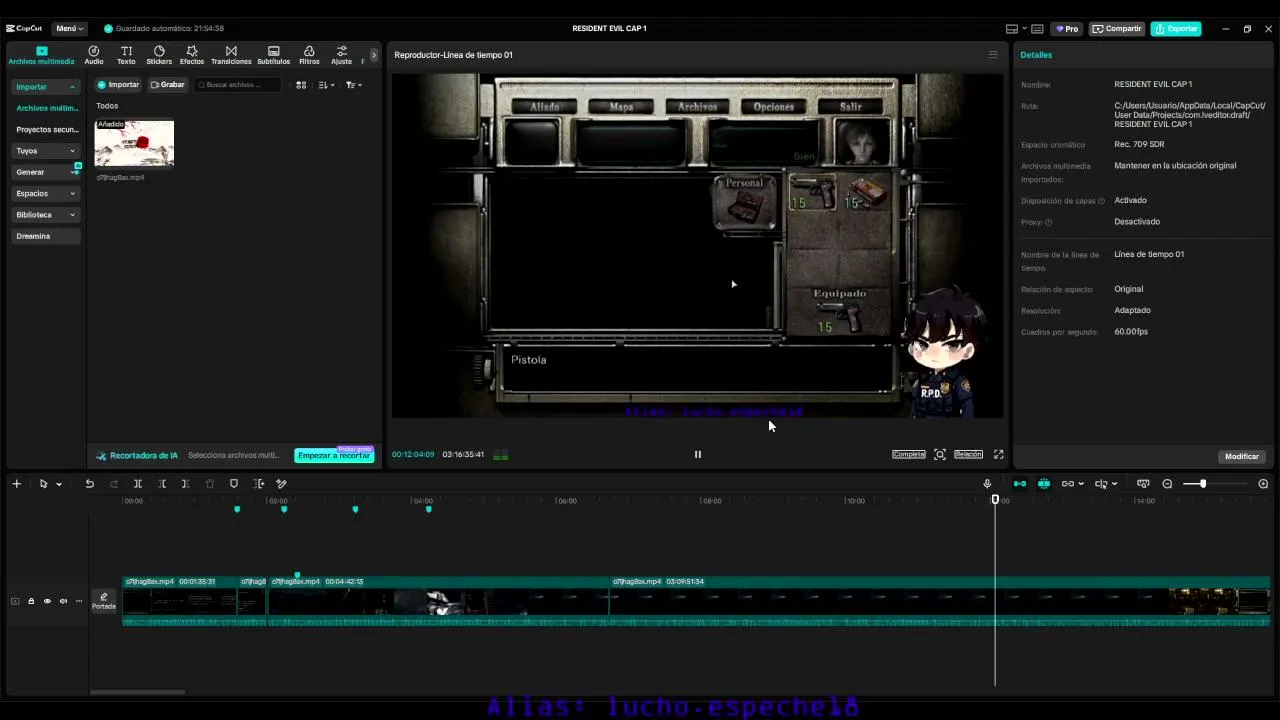The image size is (1280, 720).
Task: Redo the last undone action
Action: (113, 484)
